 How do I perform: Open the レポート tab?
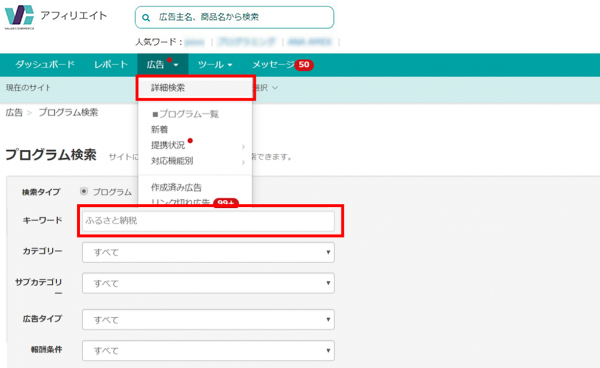(x=111, y=64)
